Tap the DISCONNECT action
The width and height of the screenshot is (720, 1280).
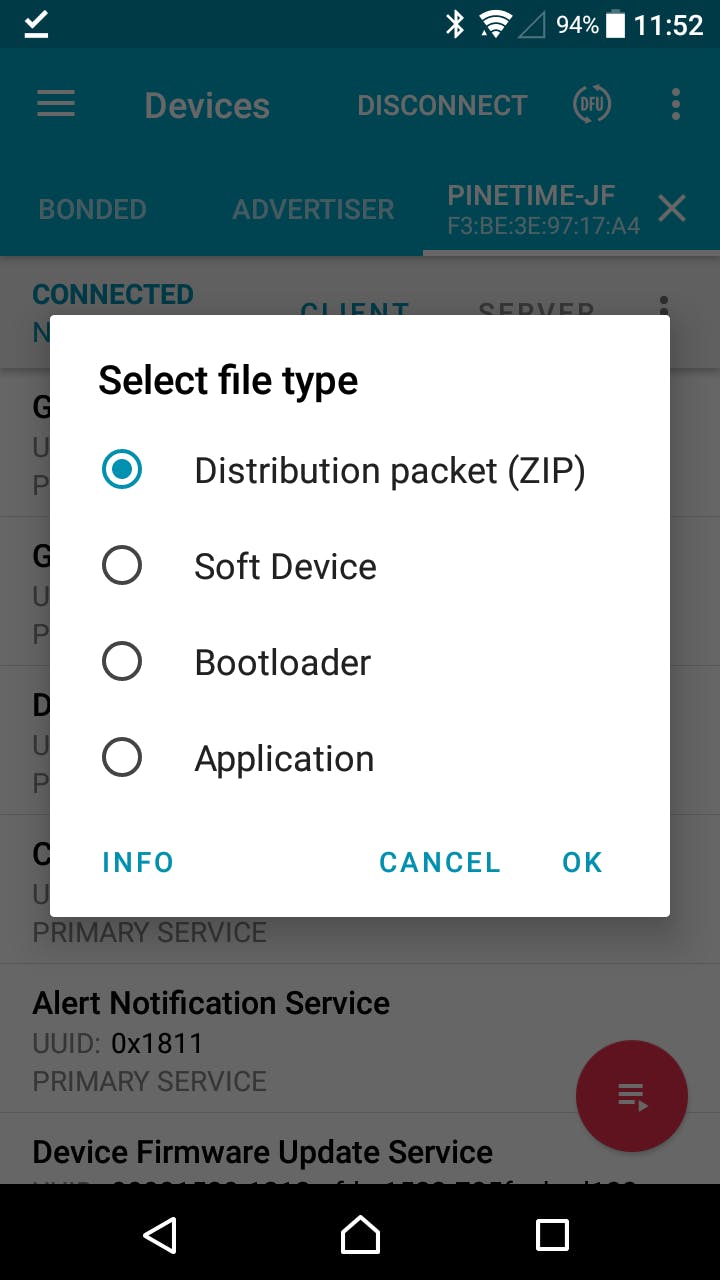click(x=442, y=105)
